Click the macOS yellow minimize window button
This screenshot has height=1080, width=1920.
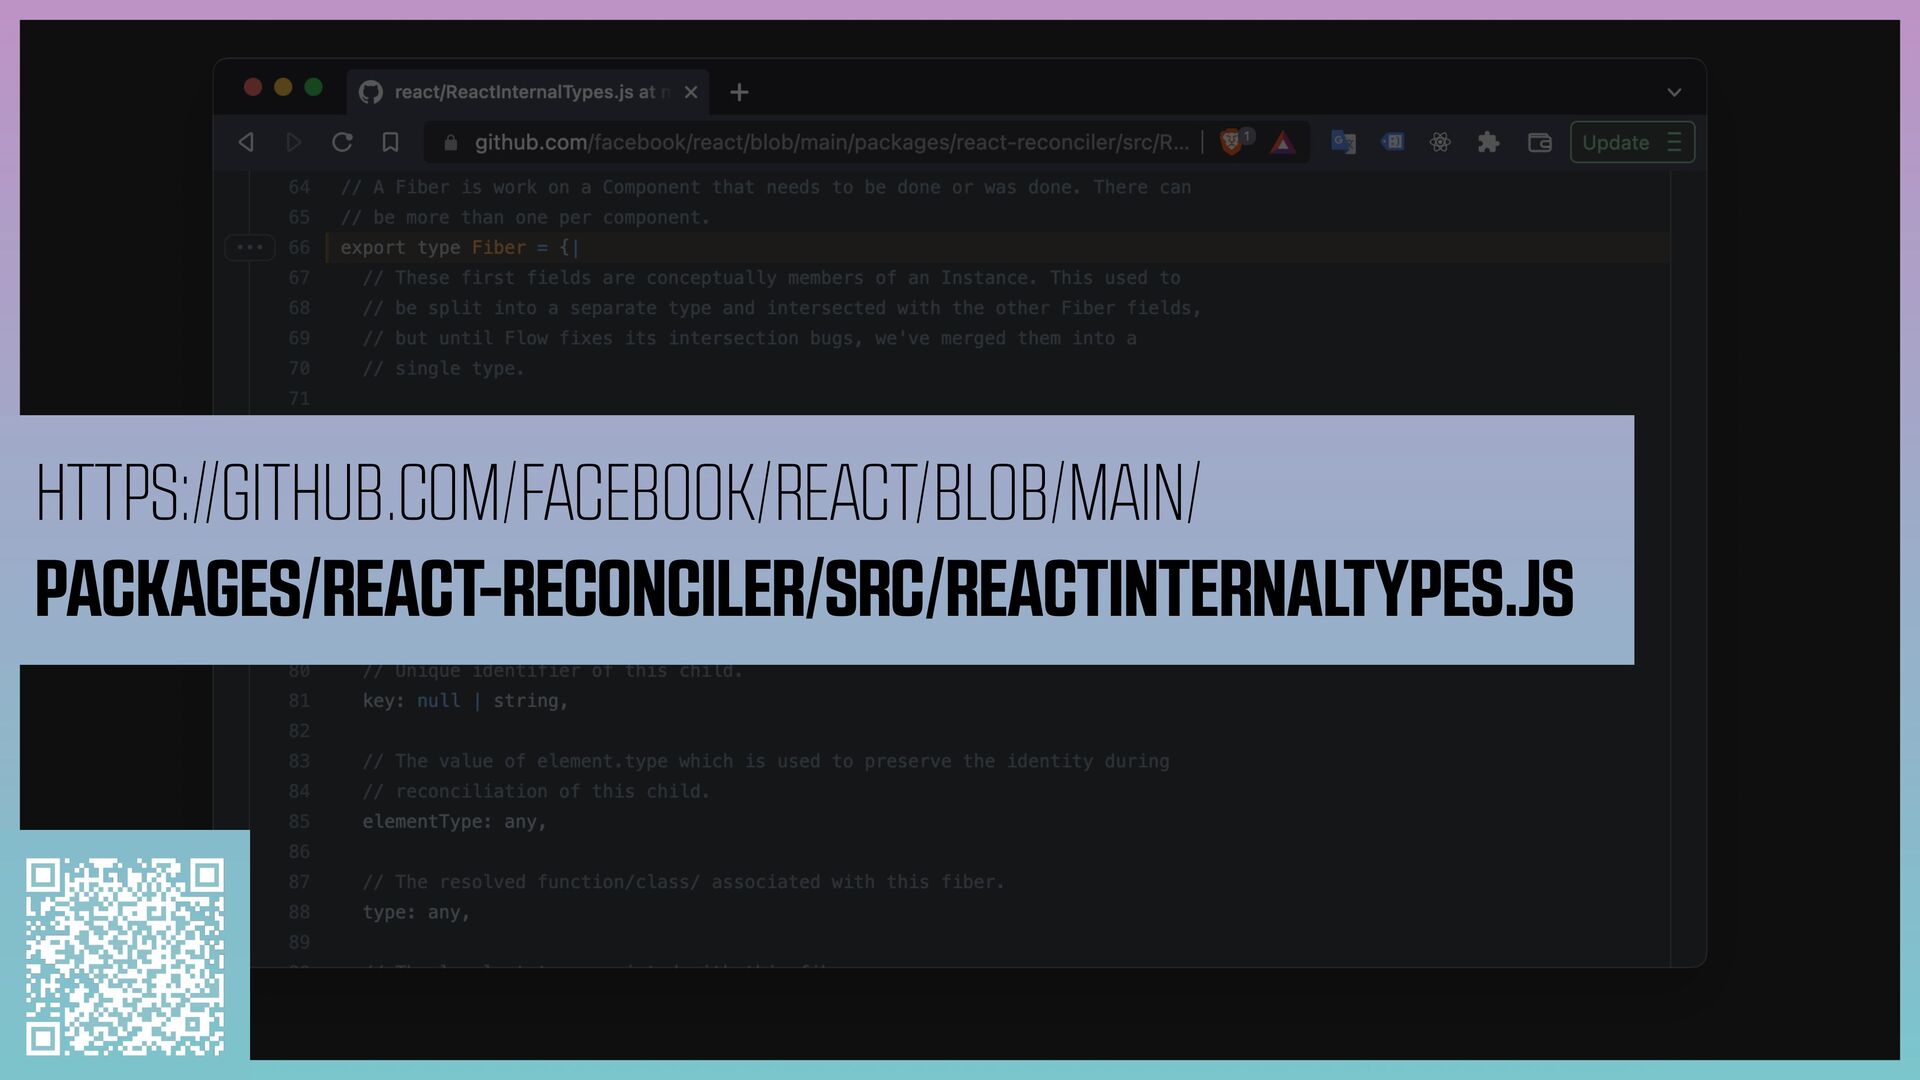click(x=283, y=88)
